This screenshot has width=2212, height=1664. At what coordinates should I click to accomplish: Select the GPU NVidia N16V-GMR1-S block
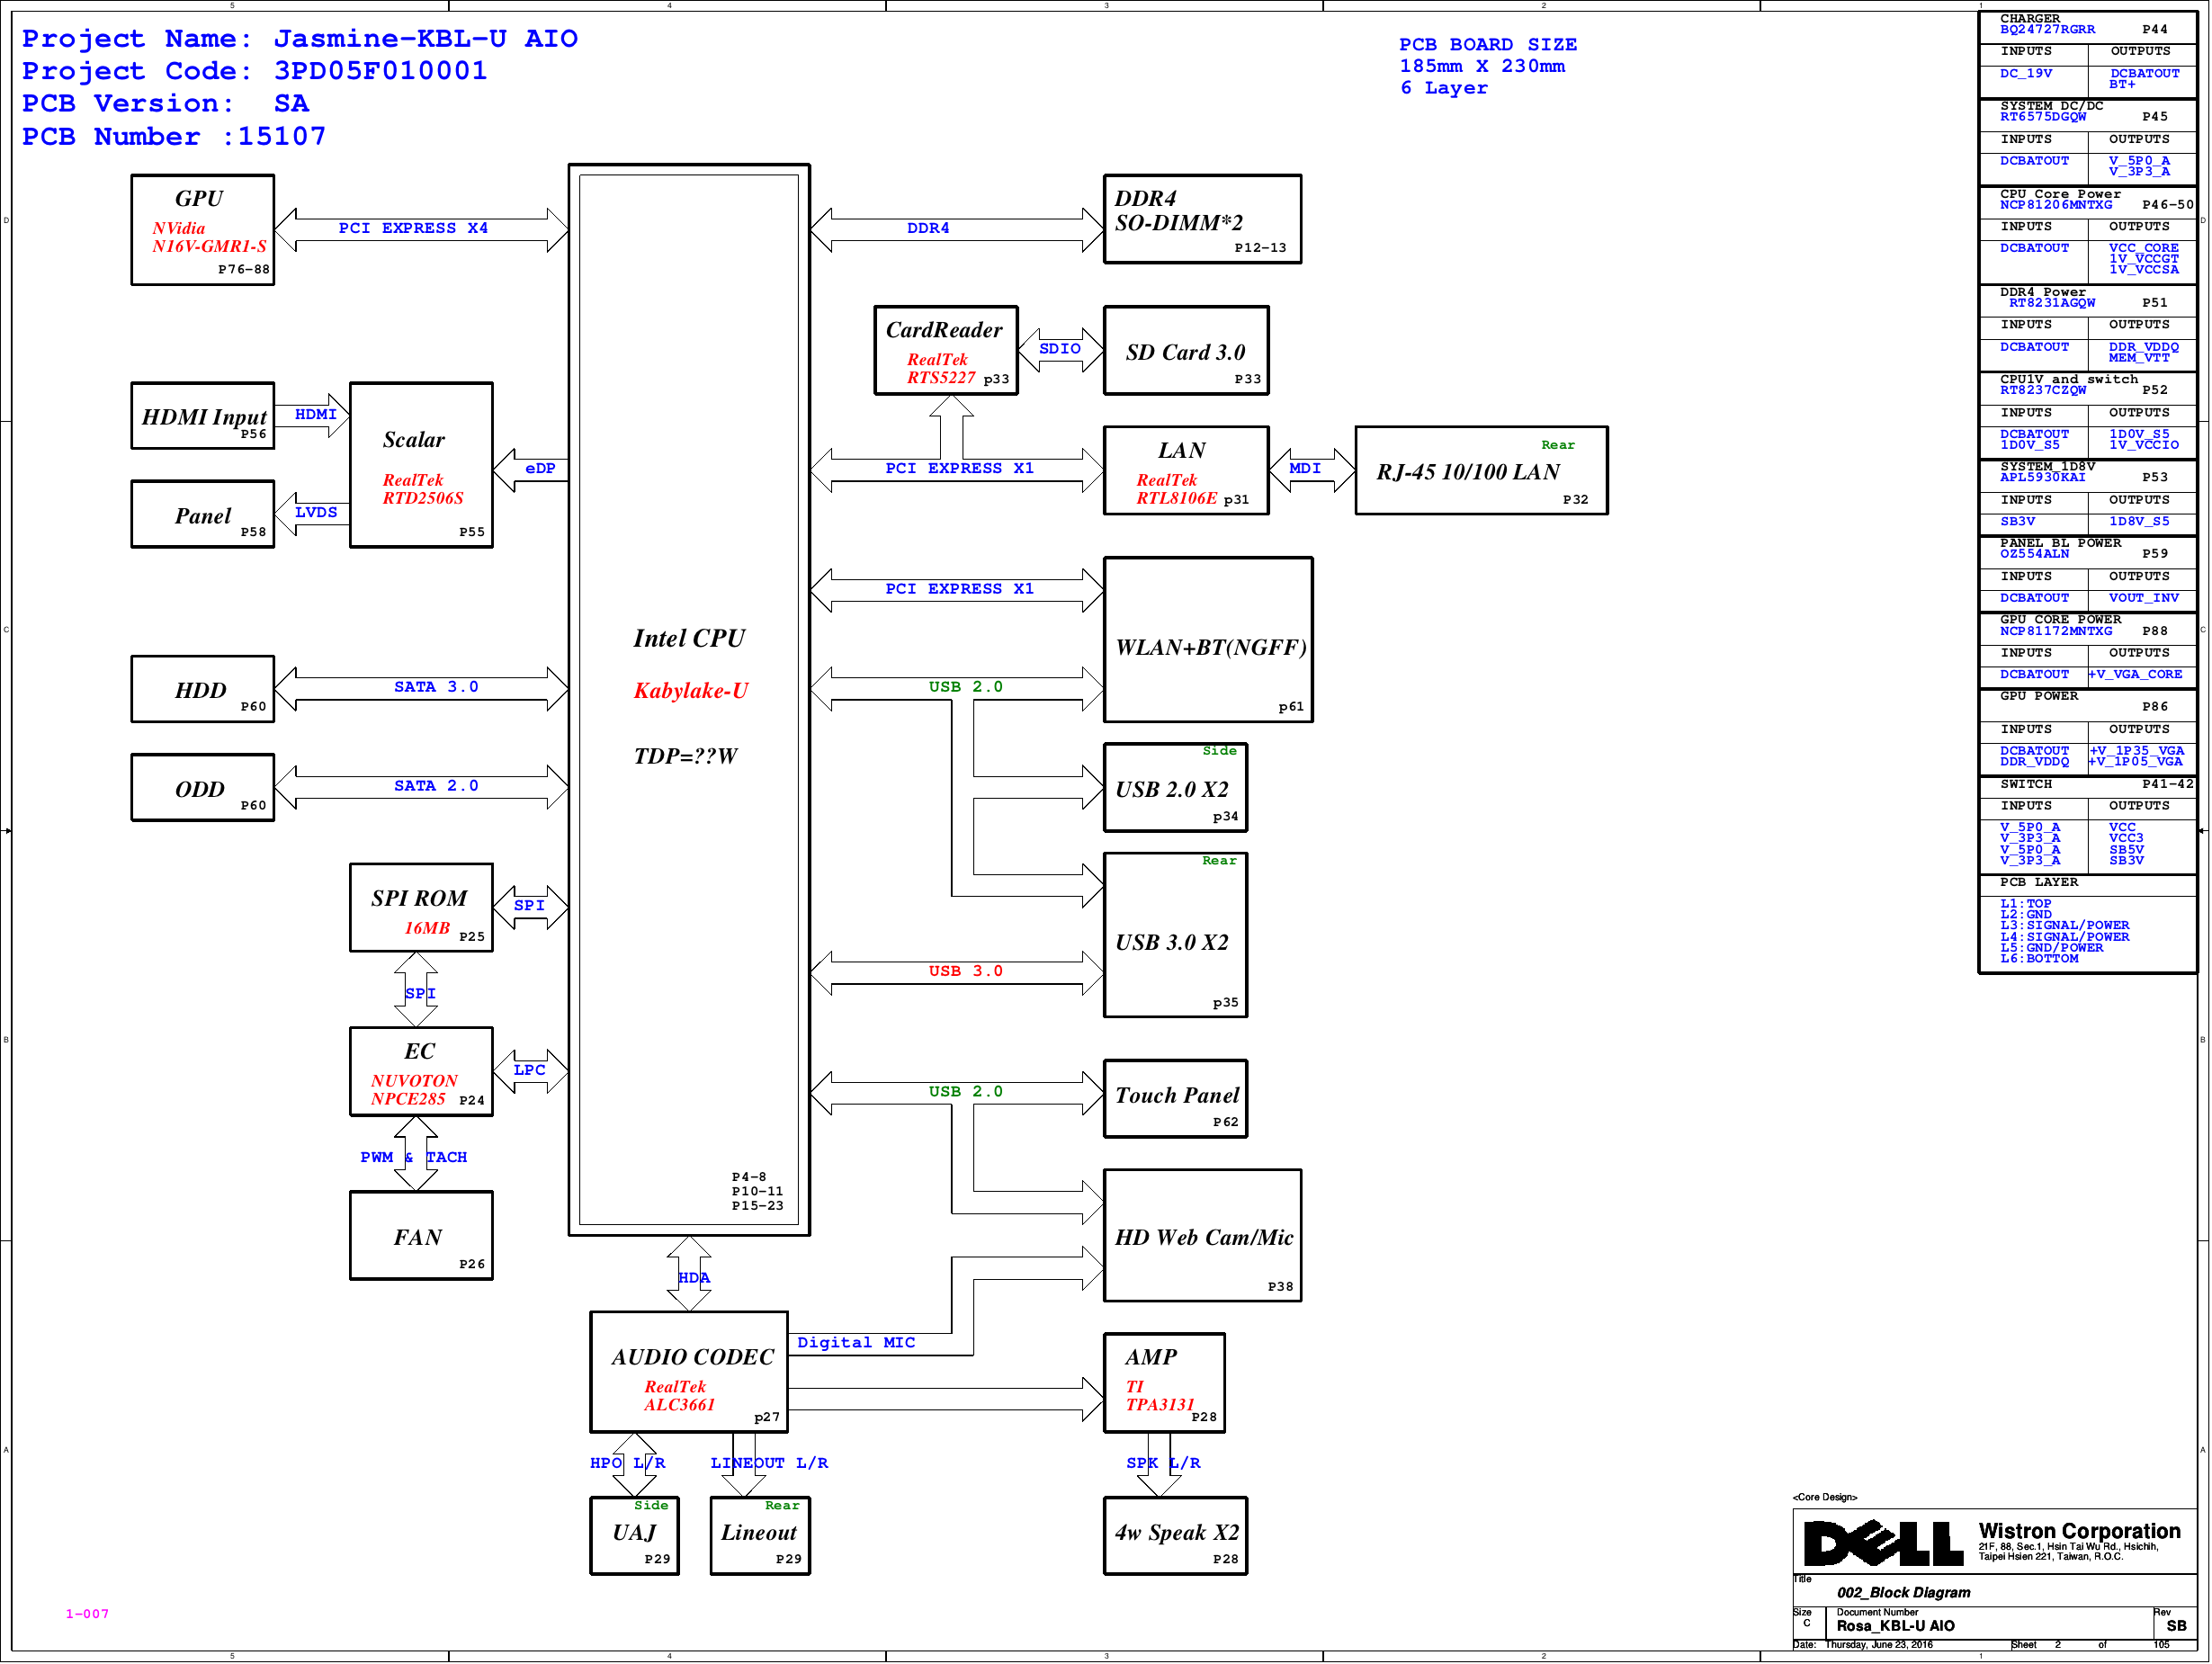202,230
